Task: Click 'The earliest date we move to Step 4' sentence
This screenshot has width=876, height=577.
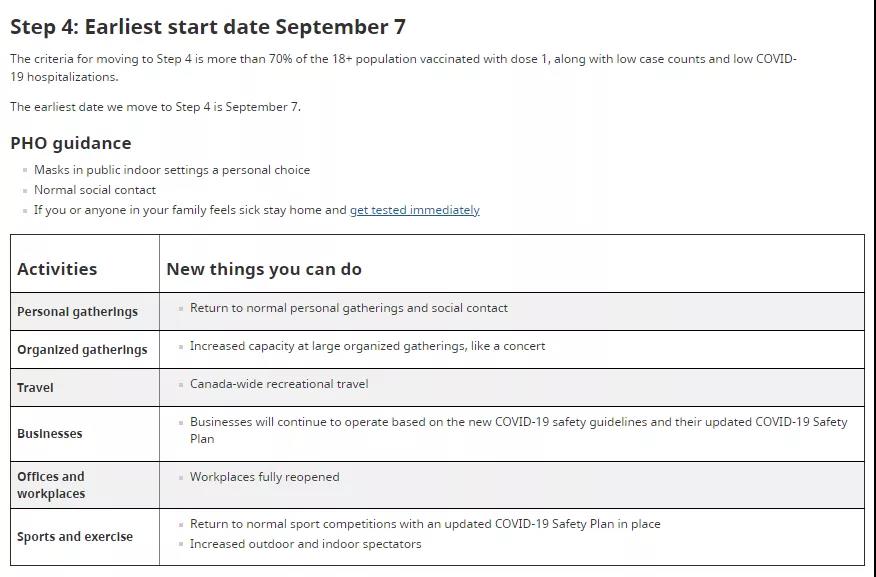Action: (155, 107)
